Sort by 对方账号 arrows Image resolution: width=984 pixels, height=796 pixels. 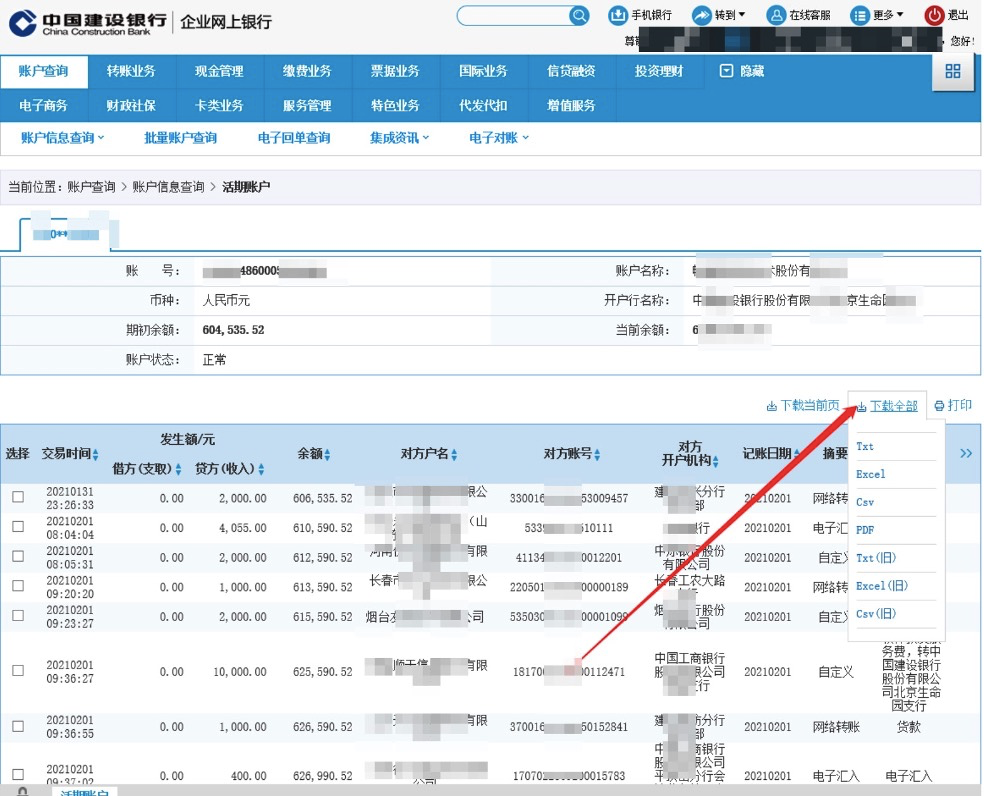(597, 454)
